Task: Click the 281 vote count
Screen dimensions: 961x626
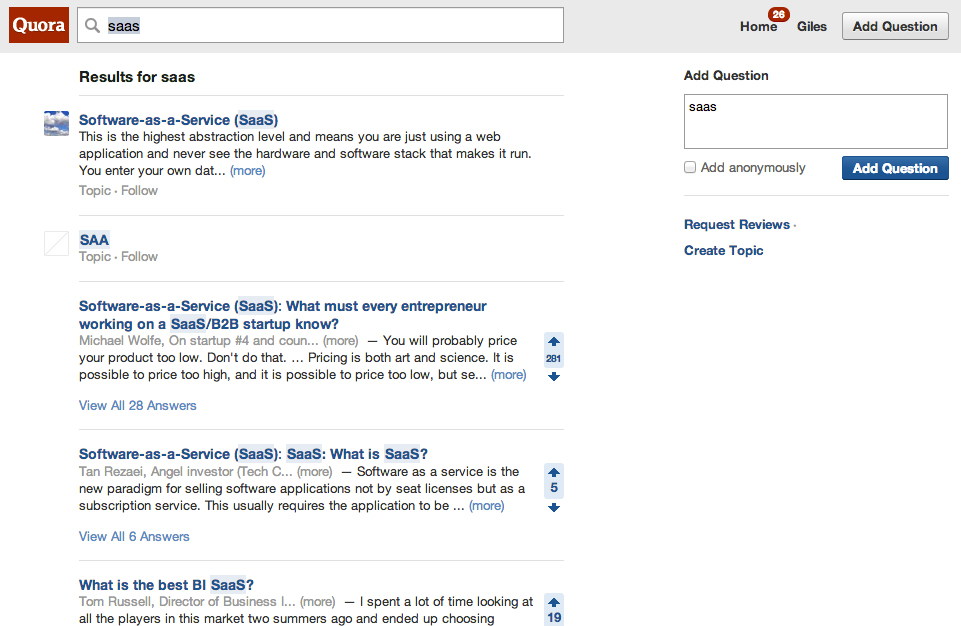Action: click(x=553, y=359)
